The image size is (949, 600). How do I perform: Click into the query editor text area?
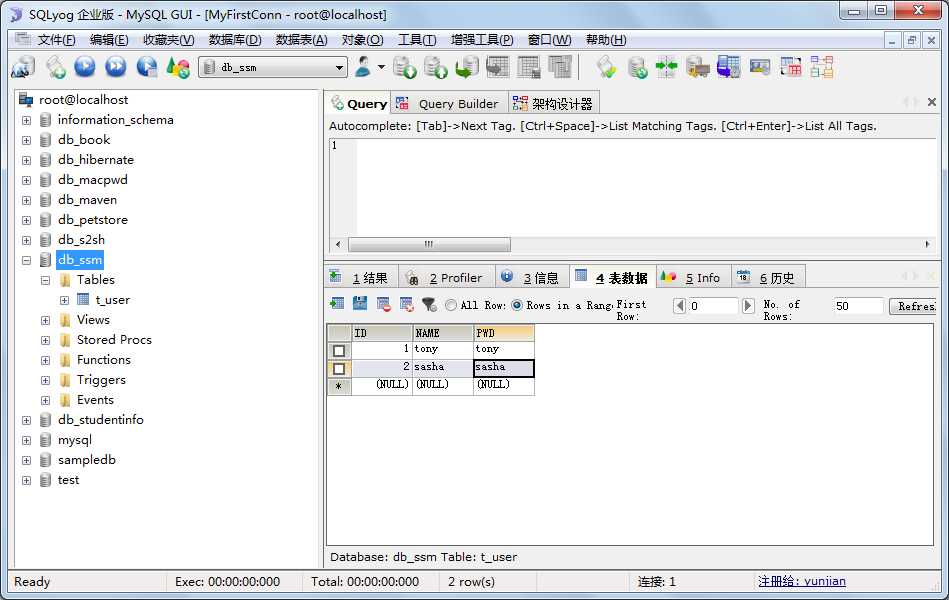645,188
